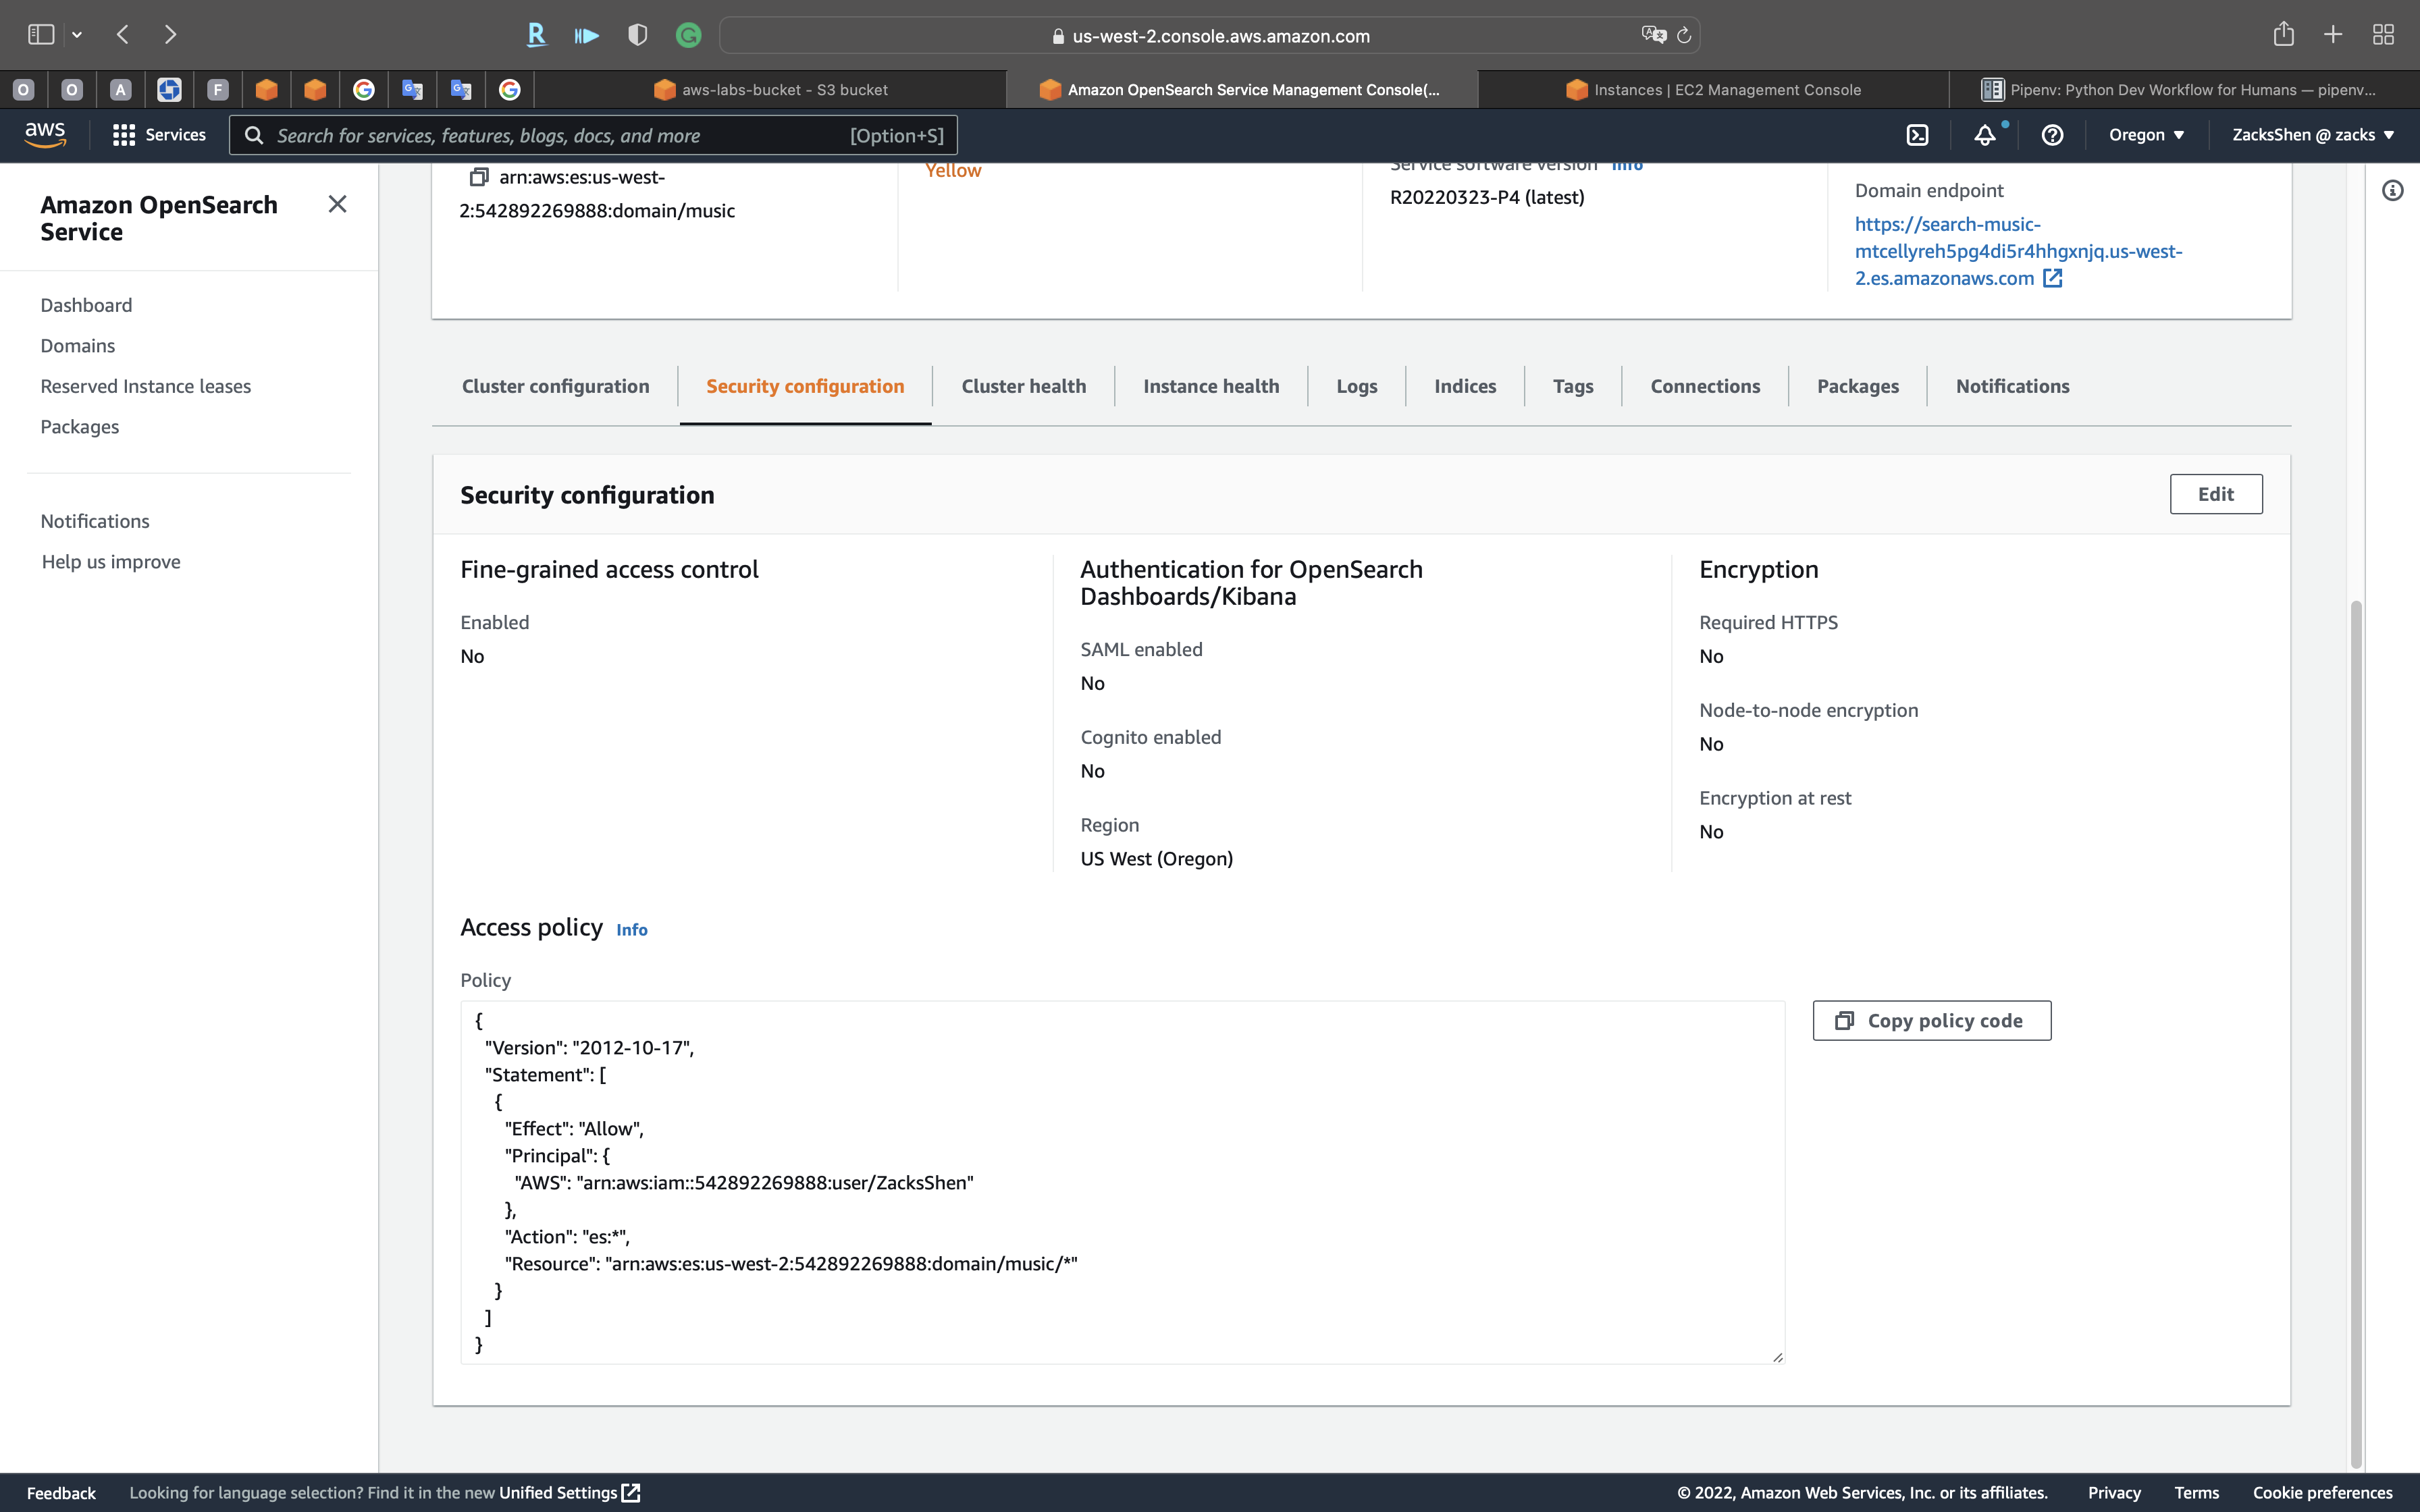
Task: Open AWS CloudShell icon
Action: pos(1917,135)
